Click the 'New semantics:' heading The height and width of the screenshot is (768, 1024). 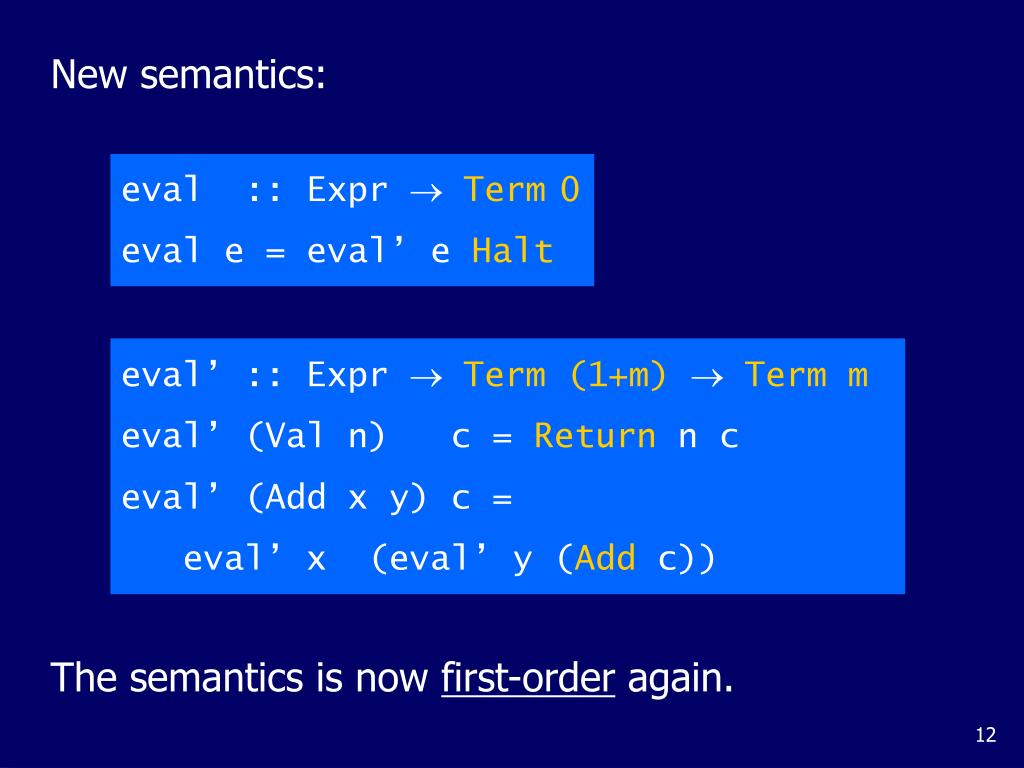(x=188, y=74)
